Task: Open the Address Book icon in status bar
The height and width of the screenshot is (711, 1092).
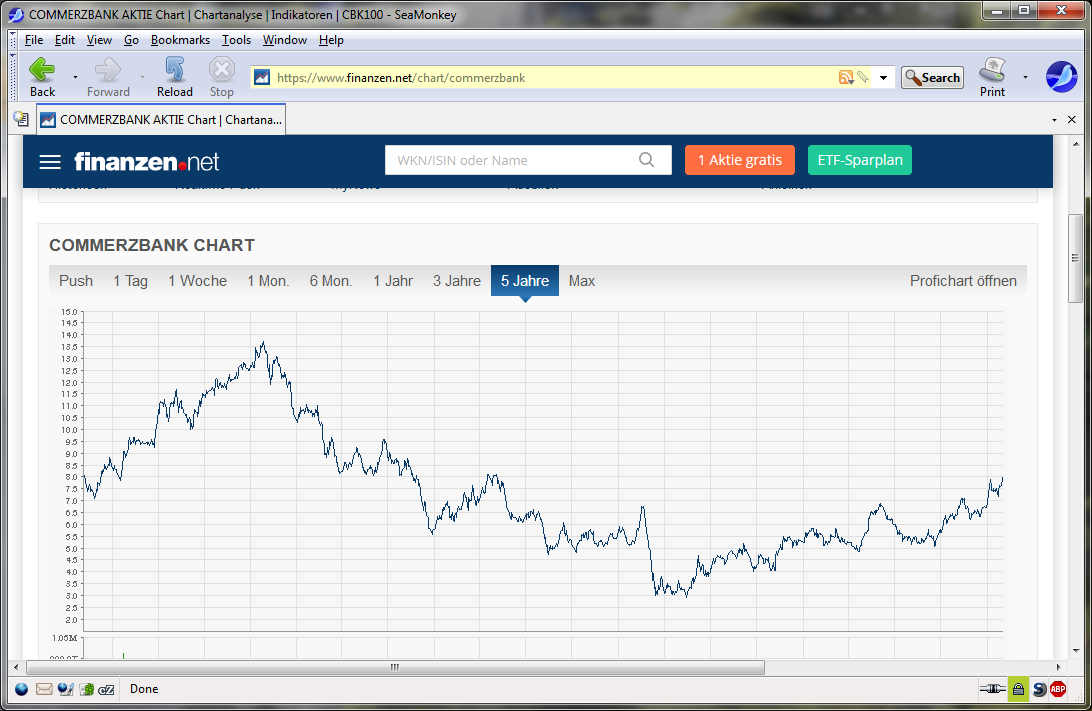Action: click(x=87, y=689)
